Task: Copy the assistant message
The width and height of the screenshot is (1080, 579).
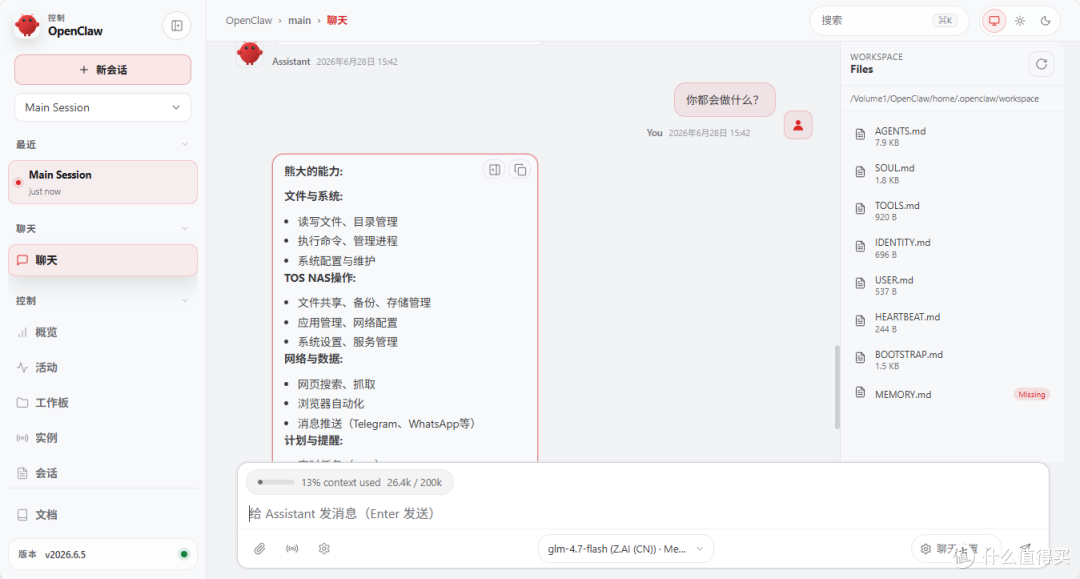Action: coord(520,169)
